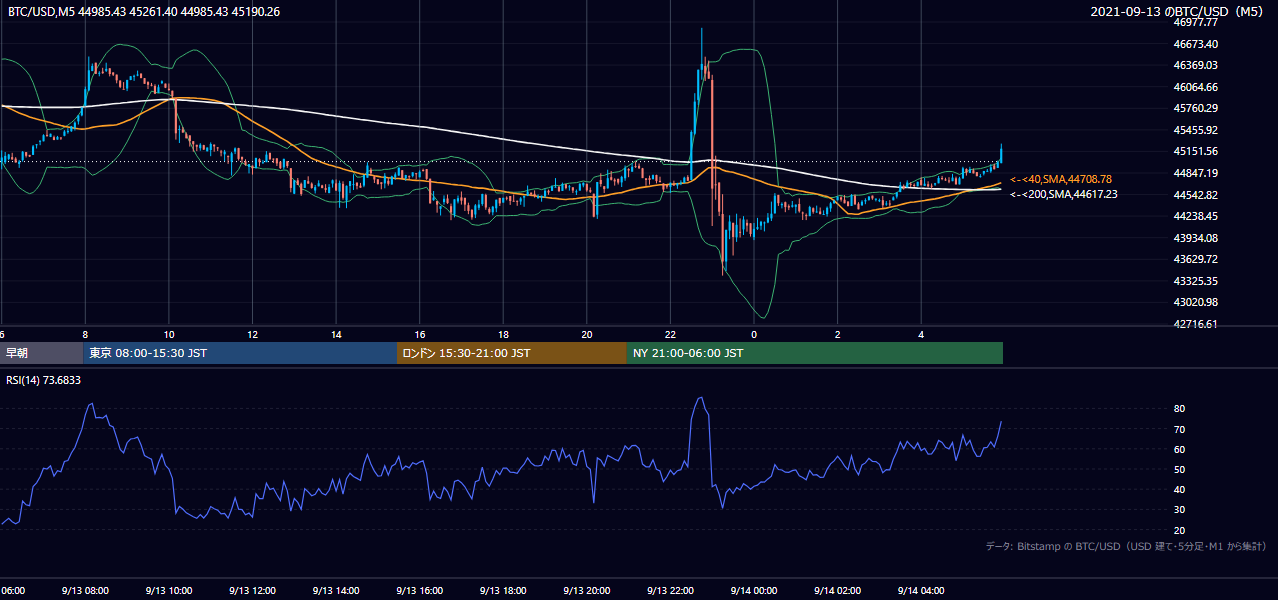The width and height of the screenshot is (1278, 600).
Task: Select the NY 21:00-06:00 JST session bar
Action: click(815, 353)
